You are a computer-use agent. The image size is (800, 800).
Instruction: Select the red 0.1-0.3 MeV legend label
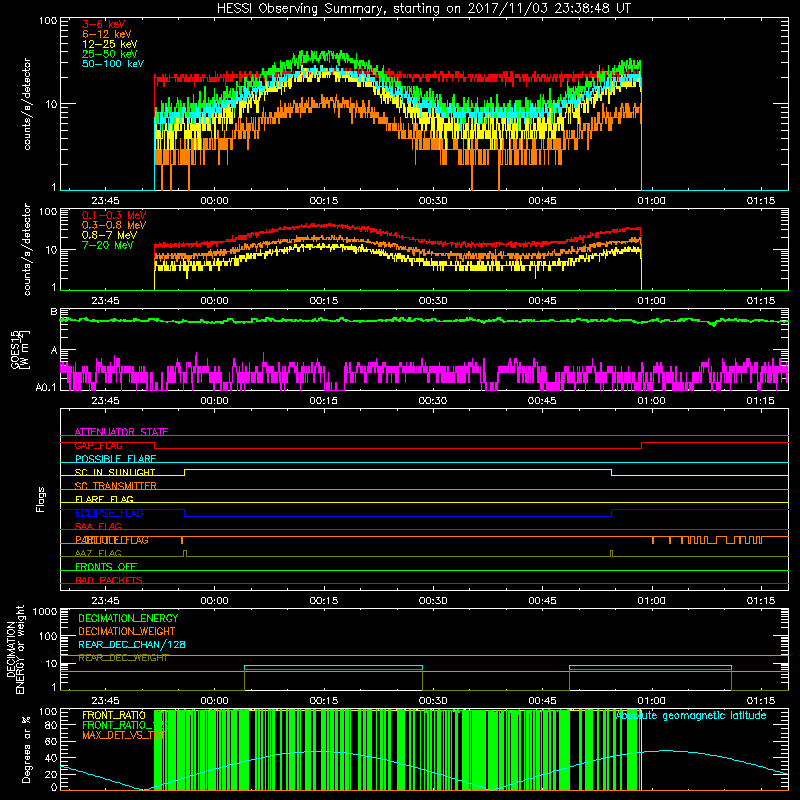click(114, 215)
